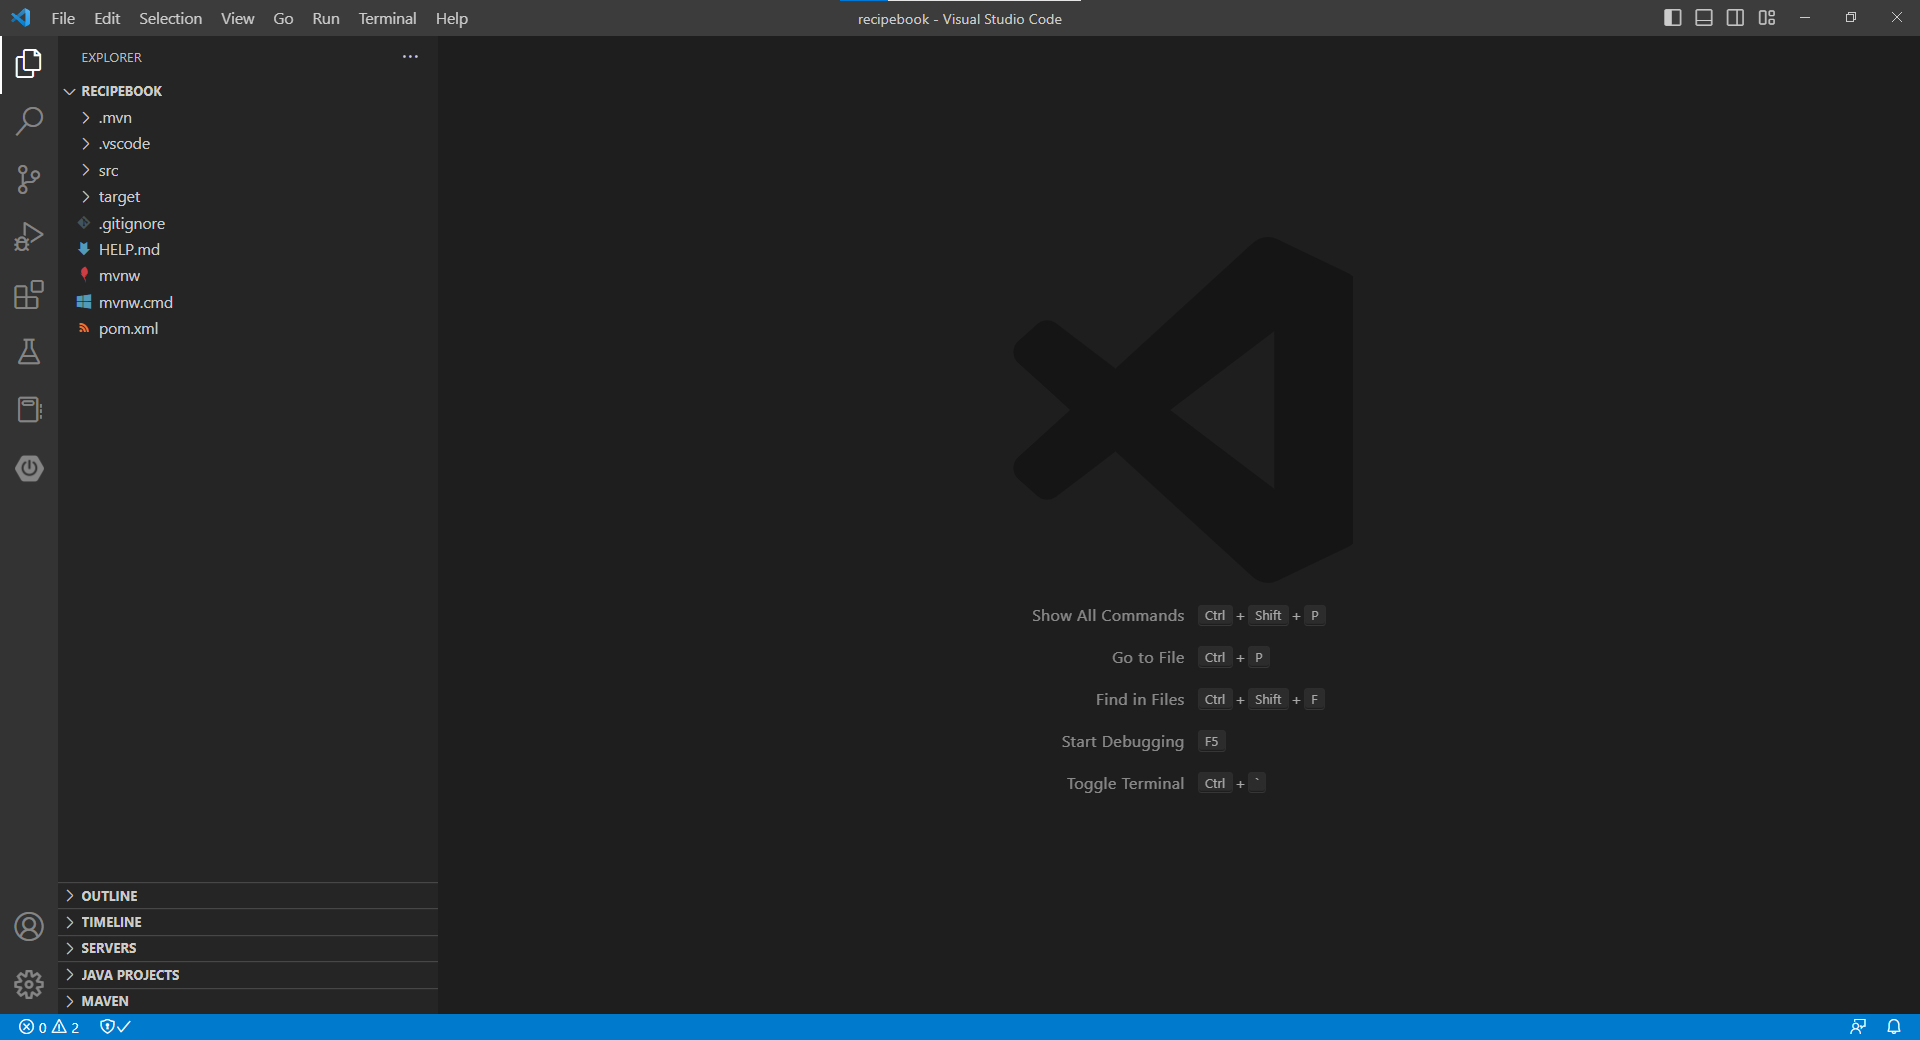
Task: Toggle Primary Side Bar layout button
Action: (x=1672, y=18)
